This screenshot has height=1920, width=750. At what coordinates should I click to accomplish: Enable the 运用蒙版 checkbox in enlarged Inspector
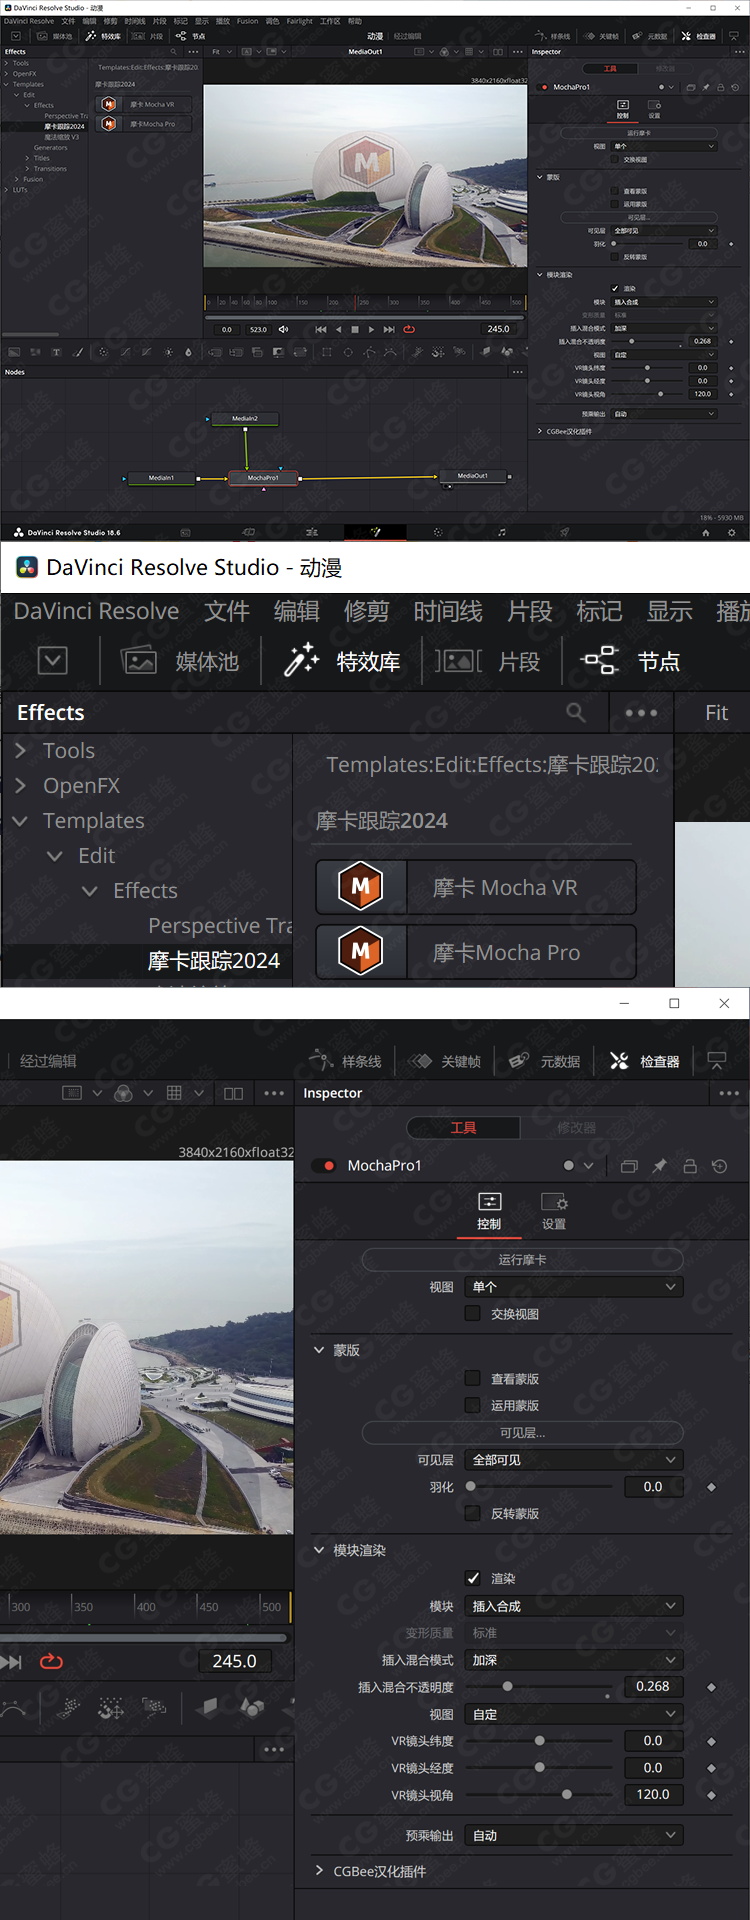pyautogui.click(x=473, y=1405)
